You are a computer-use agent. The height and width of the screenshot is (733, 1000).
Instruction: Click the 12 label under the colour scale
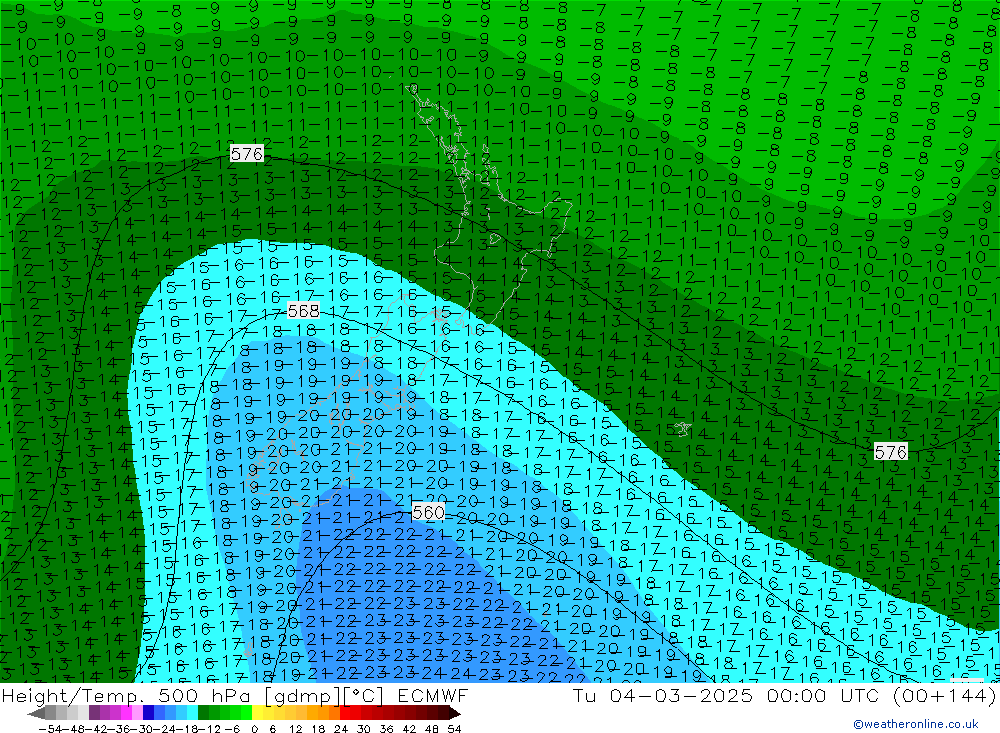click(x=295, y=729)
